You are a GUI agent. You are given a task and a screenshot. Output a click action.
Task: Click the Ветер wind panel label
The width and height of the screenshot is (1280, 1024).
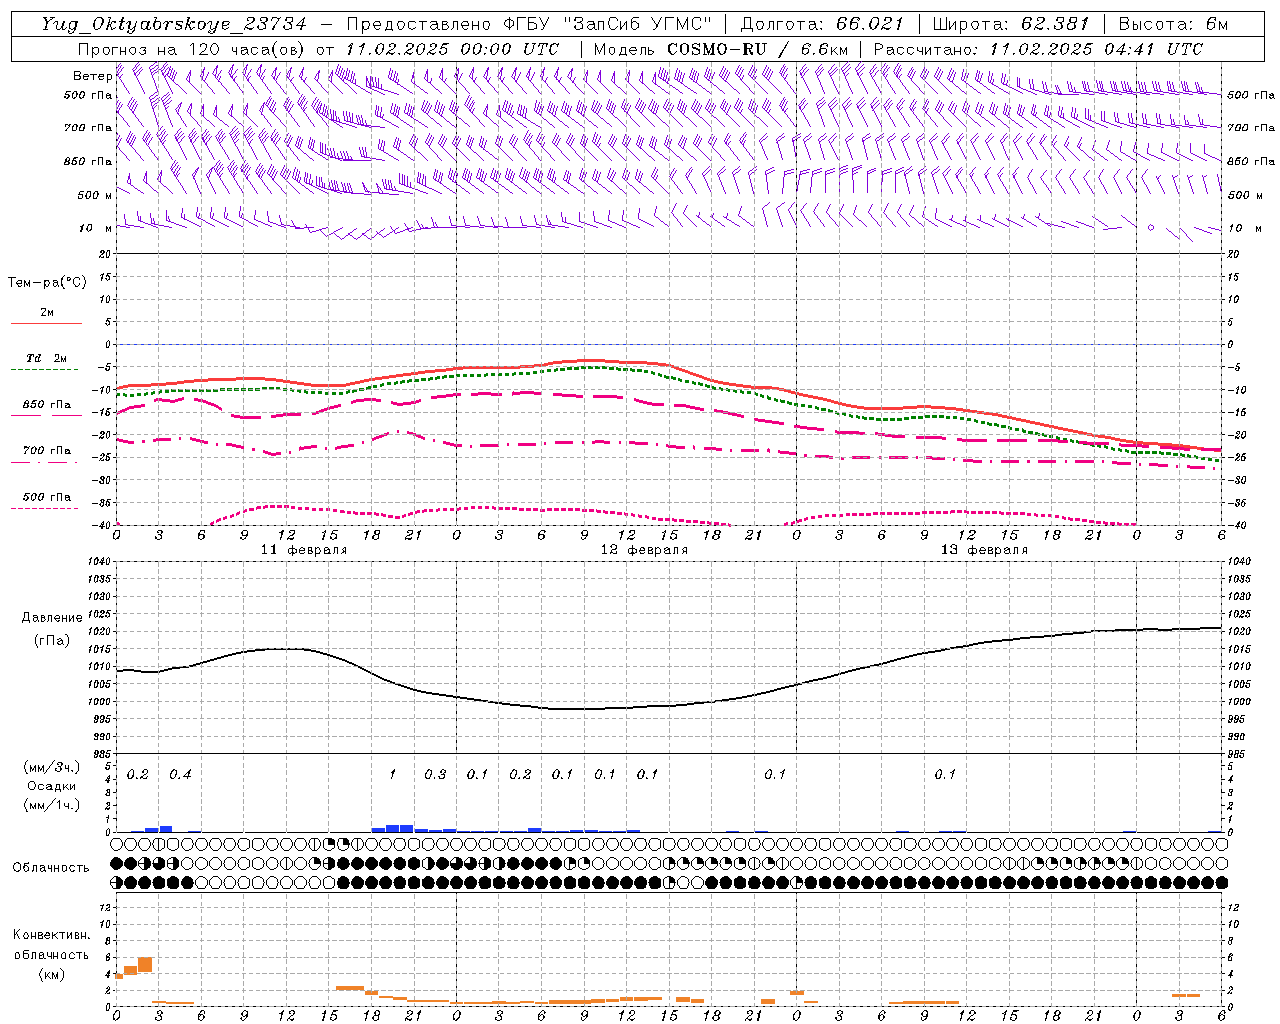pos(92,76)
